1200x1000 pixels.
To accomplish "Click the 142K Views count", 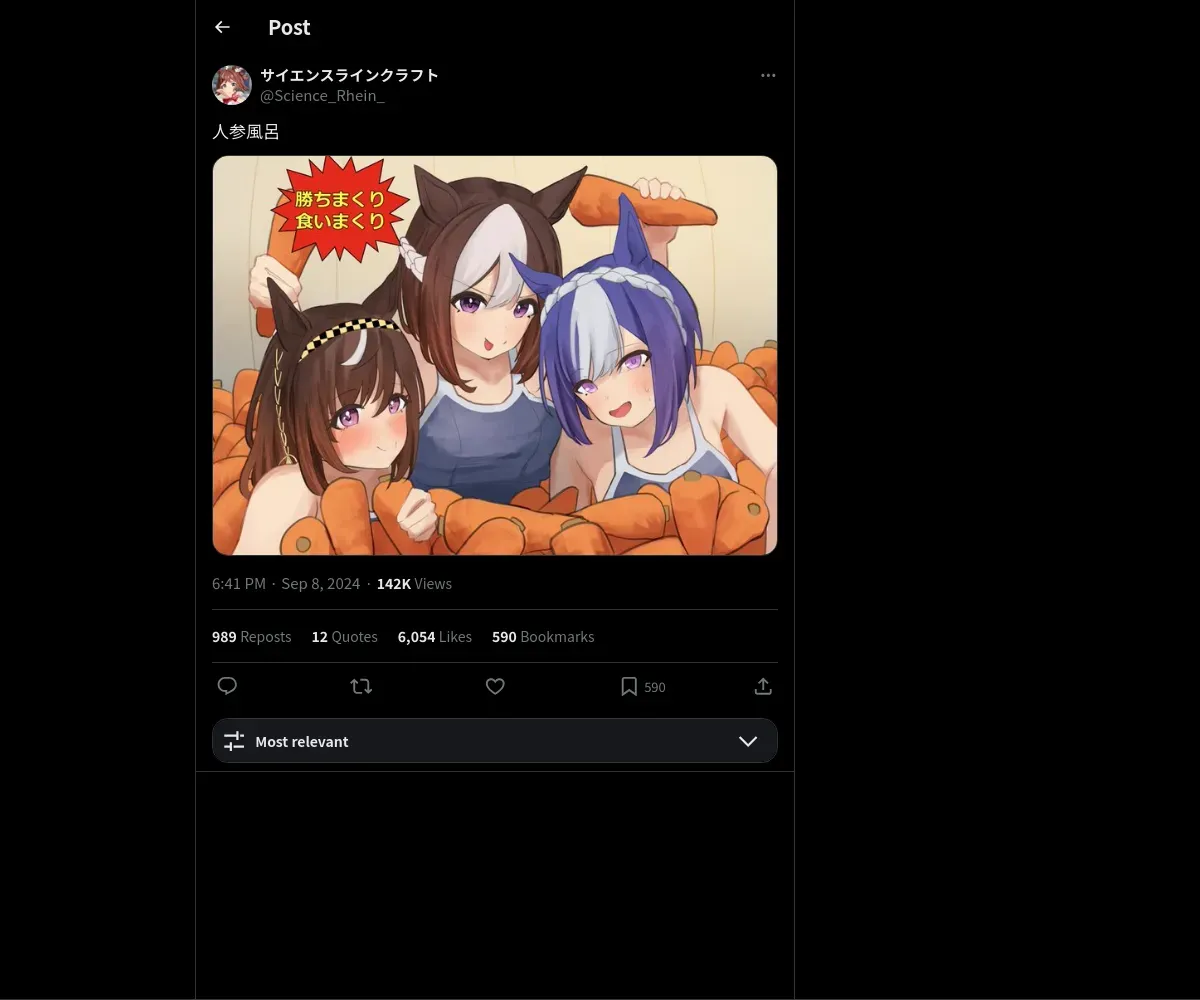I will coord(414,584).
